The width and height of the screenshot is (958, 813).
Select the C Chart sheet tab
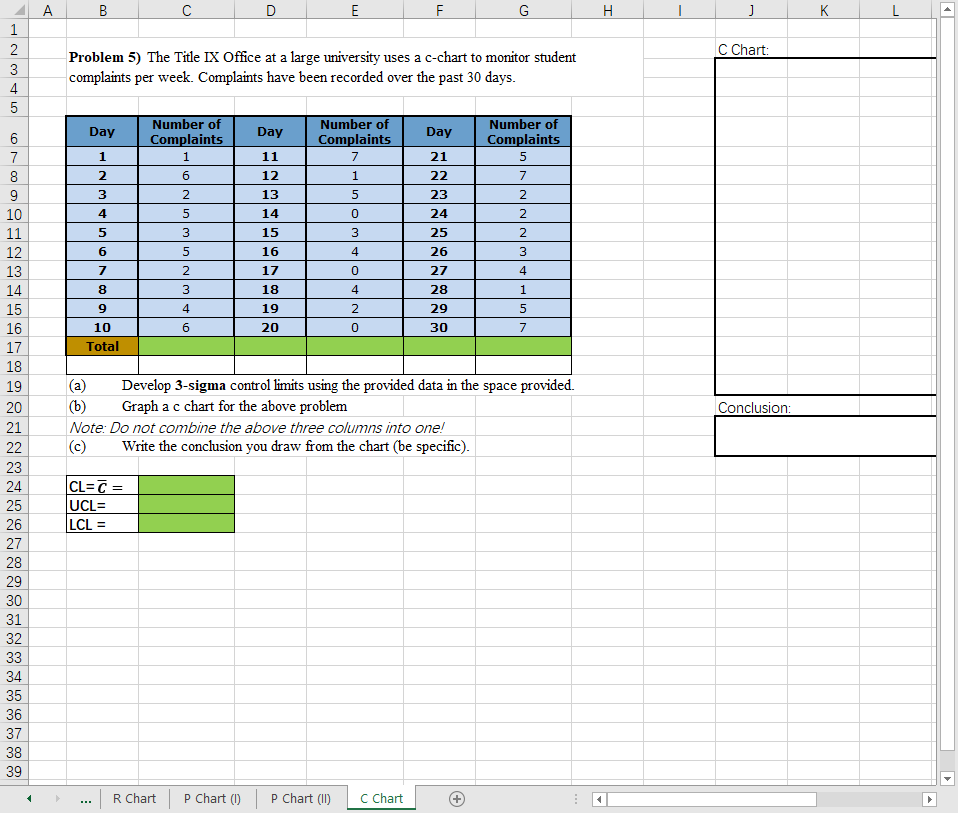[381, 798]
